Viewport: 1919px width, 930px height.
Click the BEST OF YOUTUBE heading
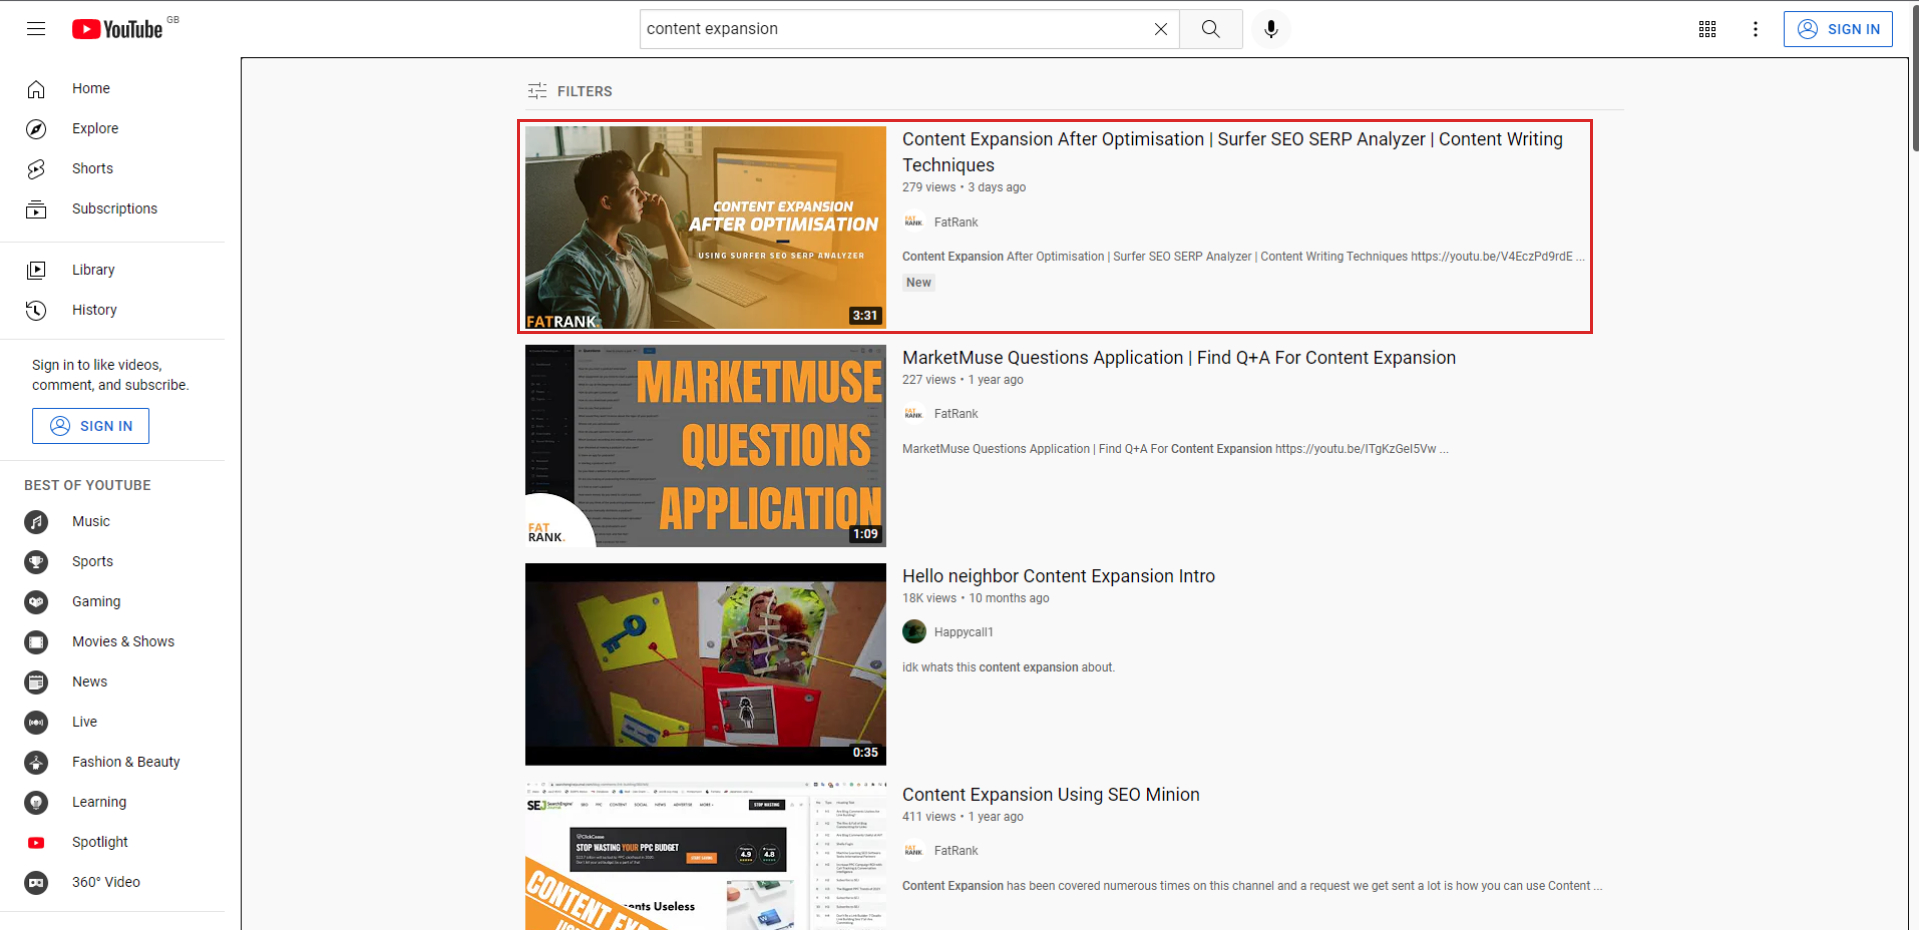[87, 485]
